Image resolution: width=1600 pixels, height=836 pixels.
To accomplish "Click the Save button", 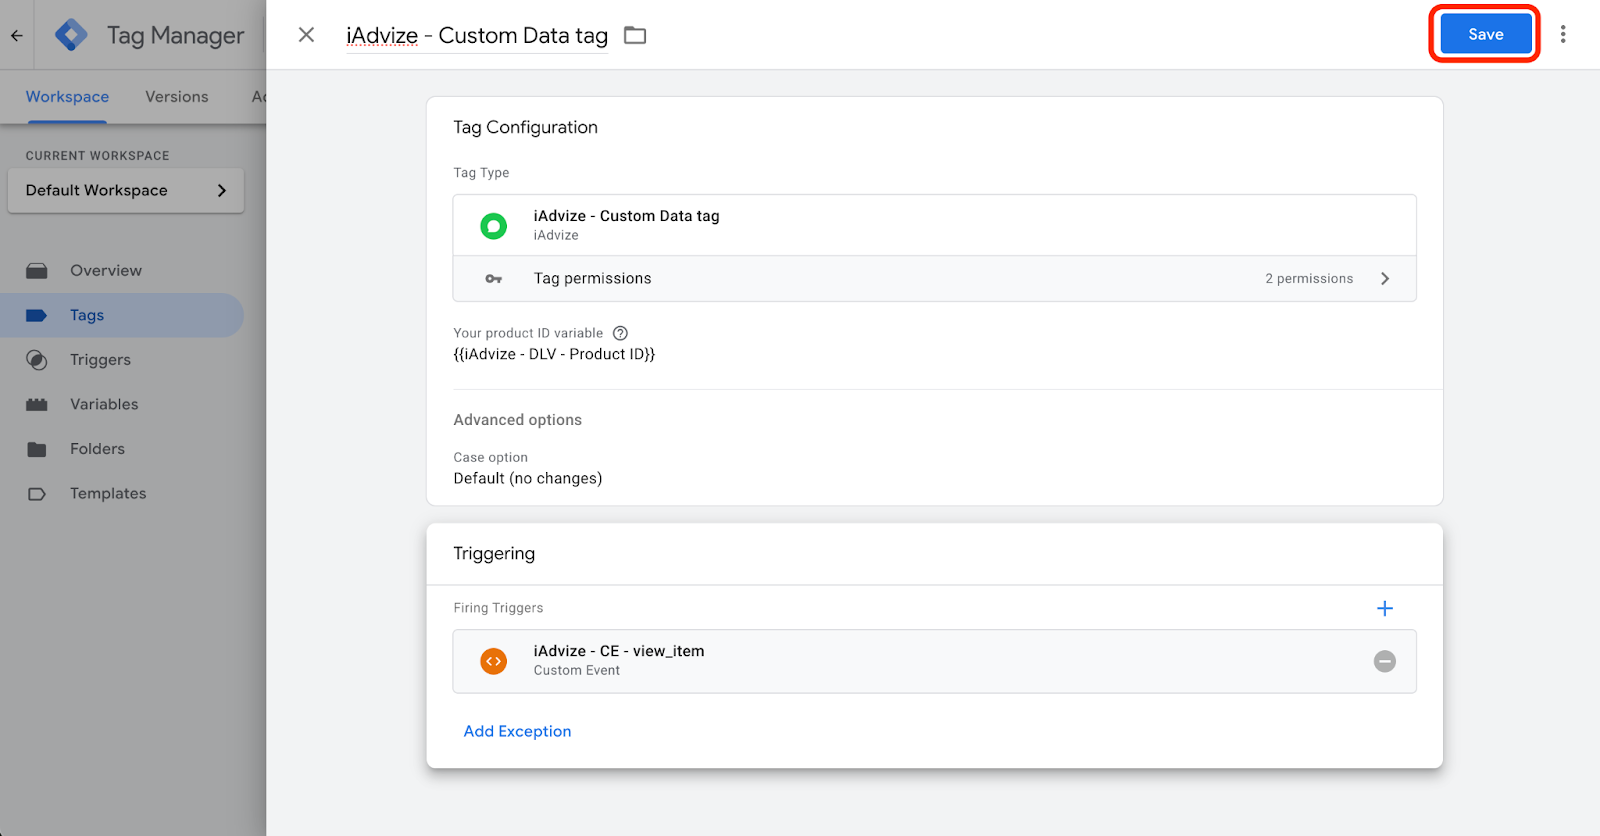I will (x=1485, y=34).
